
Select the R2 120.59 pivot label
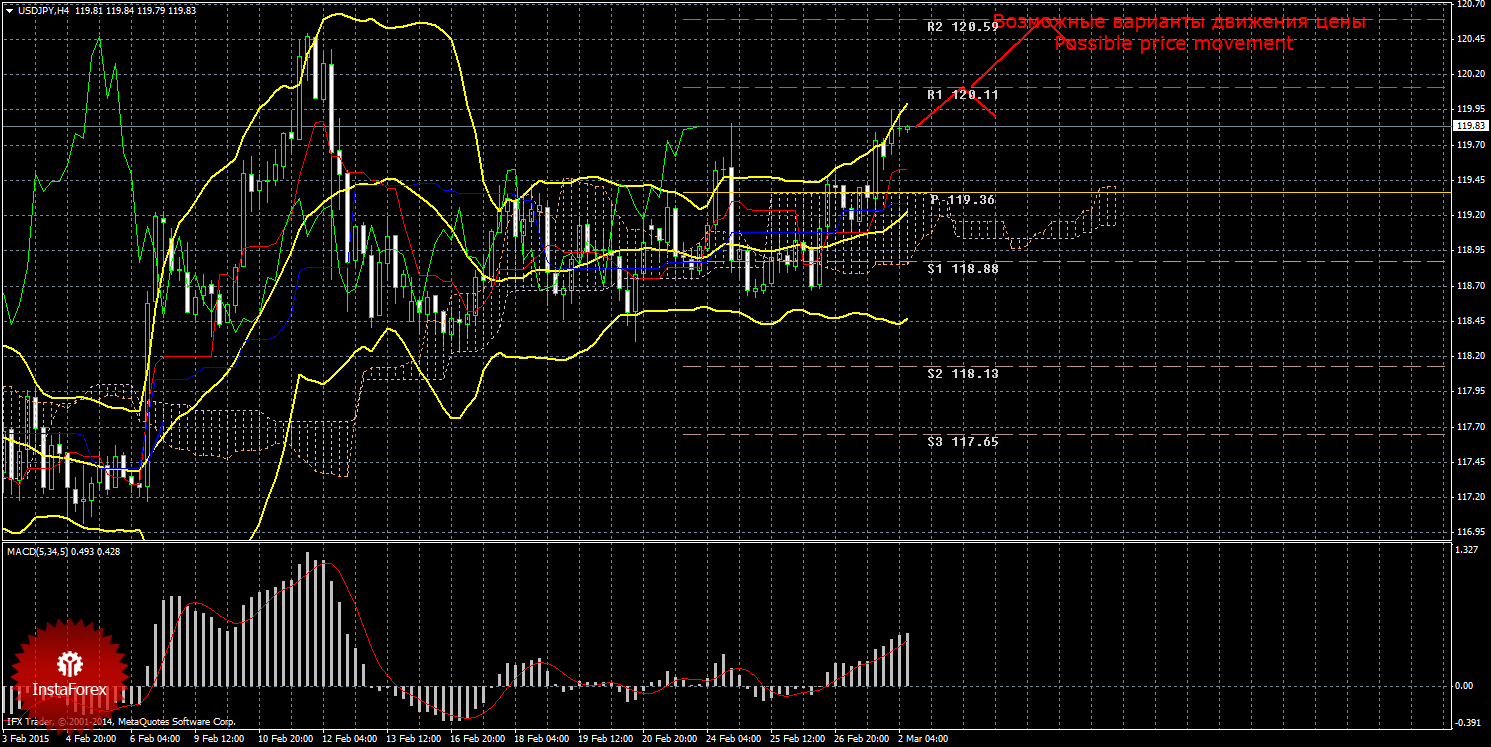tap(962, 27)
